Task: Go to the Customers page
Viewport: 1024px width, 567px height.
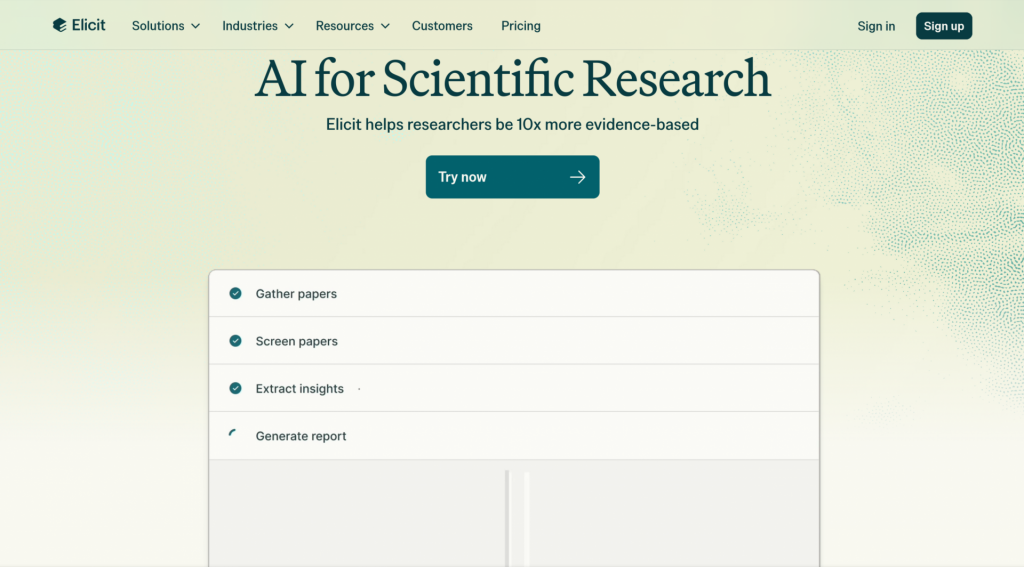Action: click(442, 26)
